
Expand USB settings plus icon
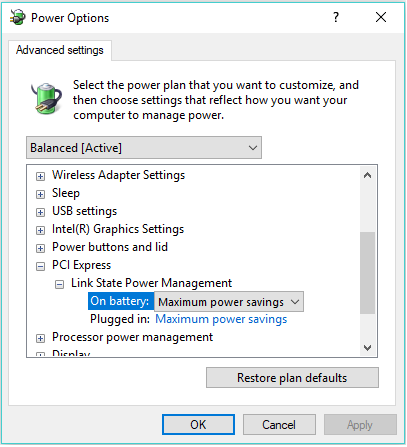pyautogui.click(x=40, y=212)
